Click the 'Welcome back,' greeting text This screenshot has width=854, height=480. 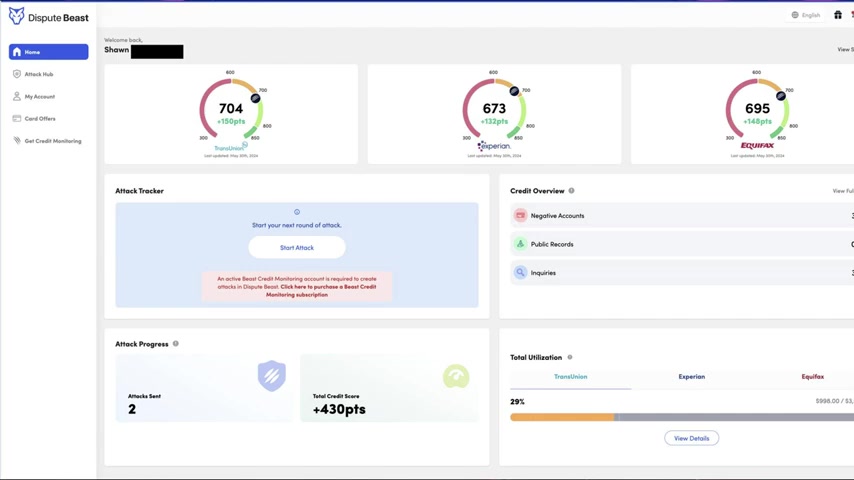pyautogui.click(x=123, y=40)
